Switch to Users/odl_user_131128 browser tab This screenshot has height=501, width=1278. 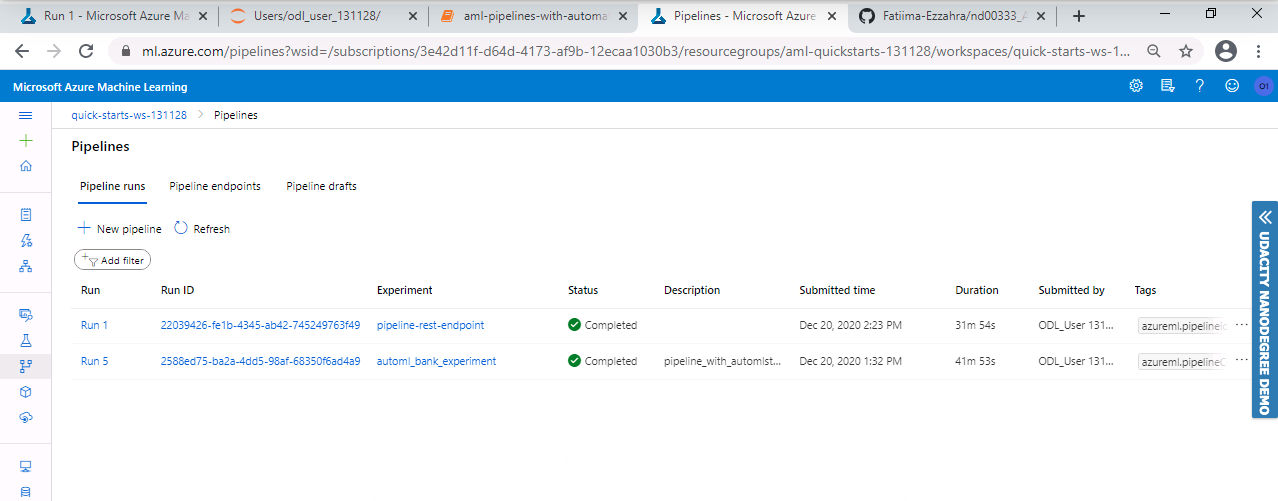tap(322, 15)
